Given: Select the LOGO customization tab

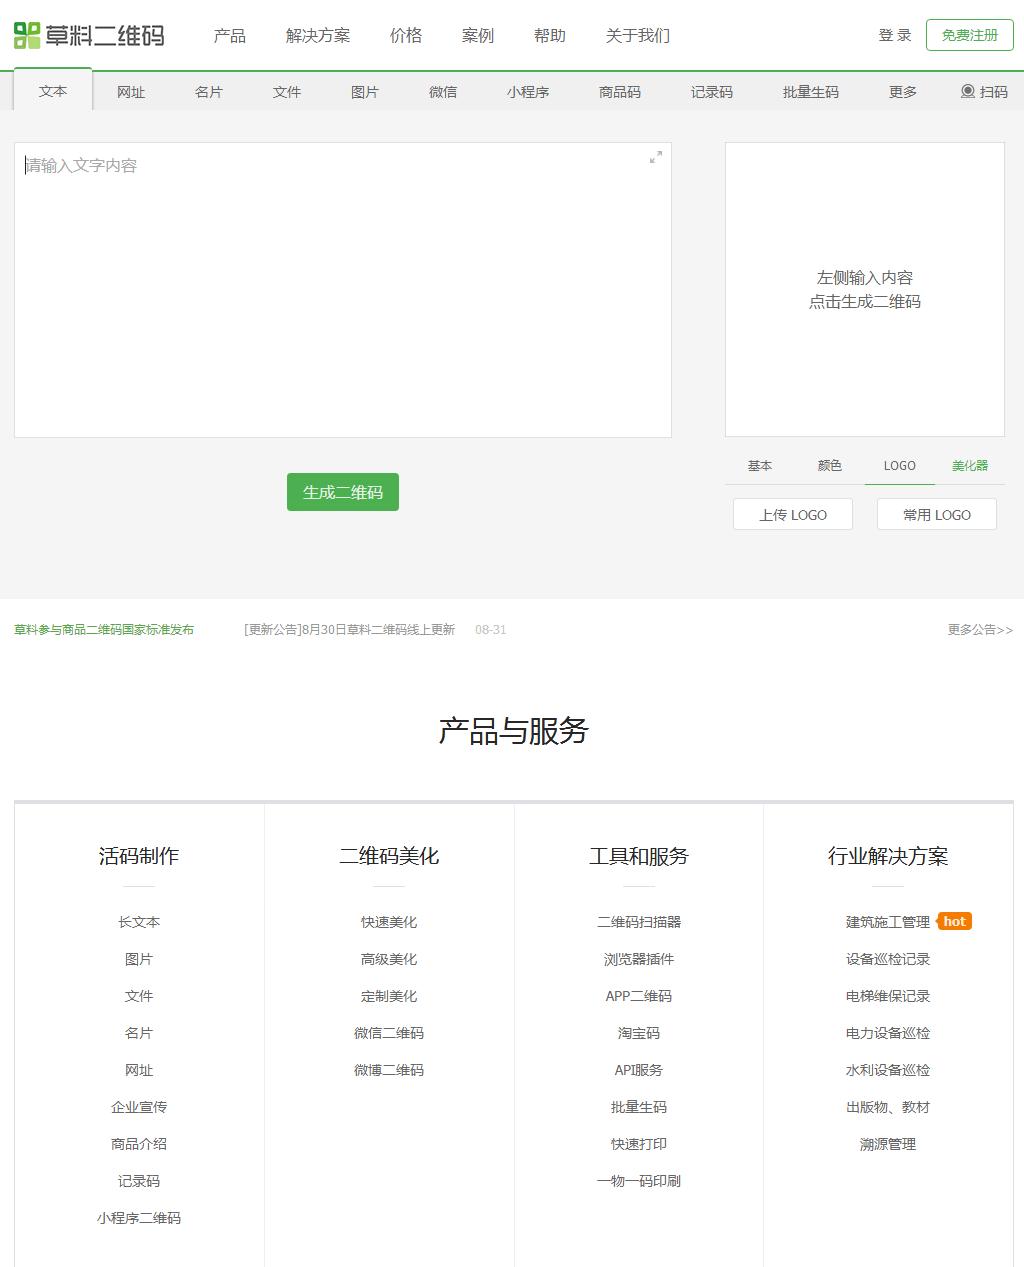Looking at the screenshot, I should point(898,465).
